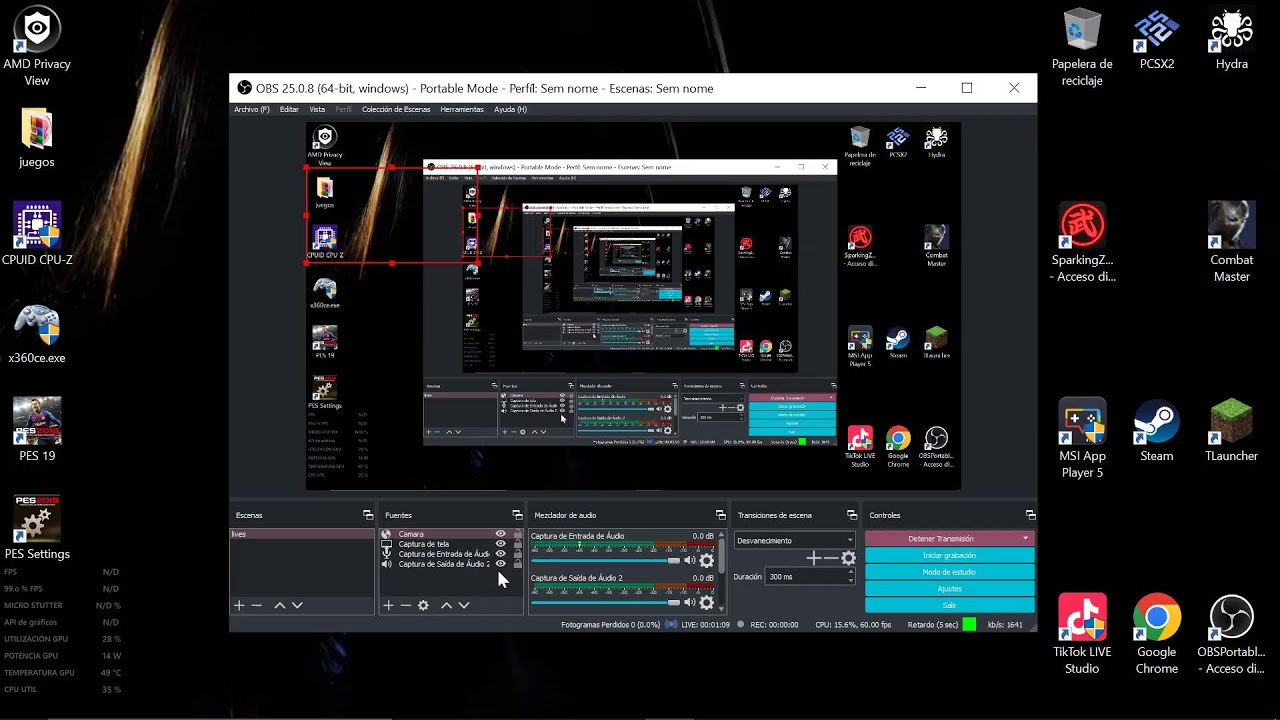Open TLauncher desktop shortcut
The image size is (1280, 720).
[1232, 431]
